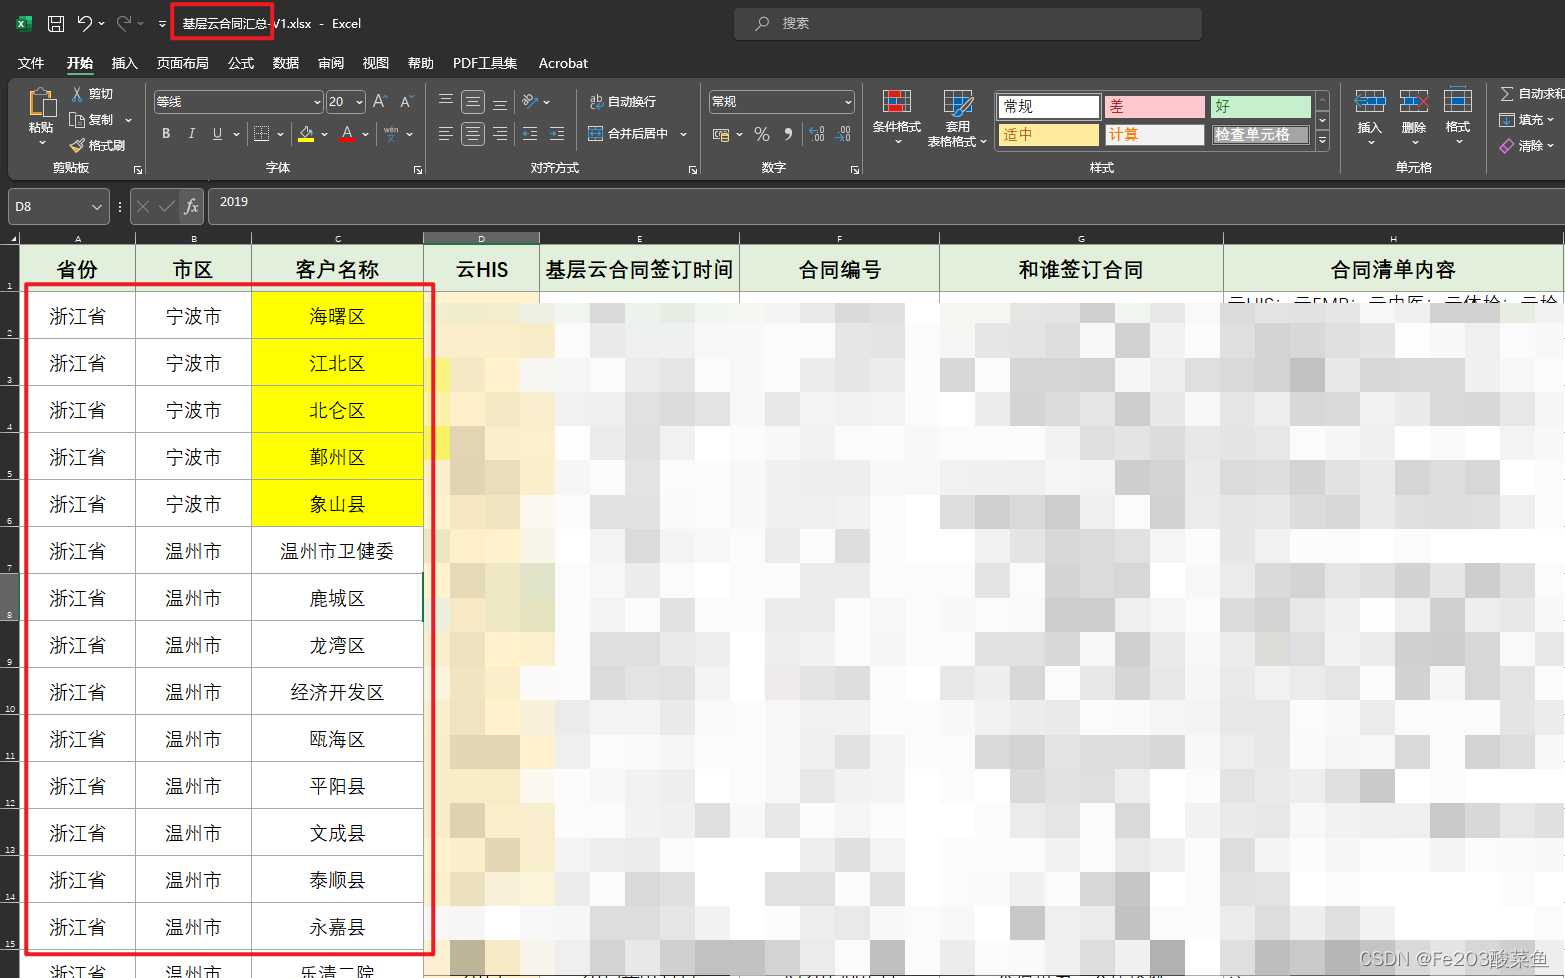Open the Font group dialog launcher
Screen dimensions: 1565x978
tap(418, 170)
